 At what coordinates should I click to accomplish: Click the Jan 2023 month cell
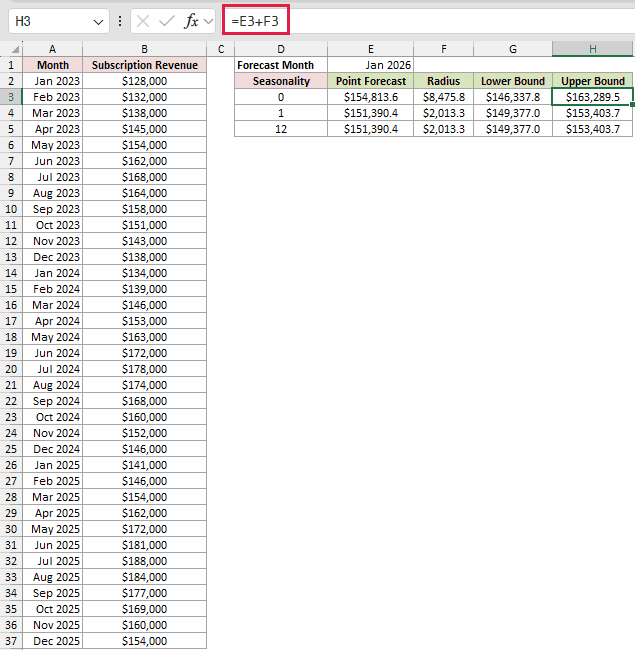53,81
